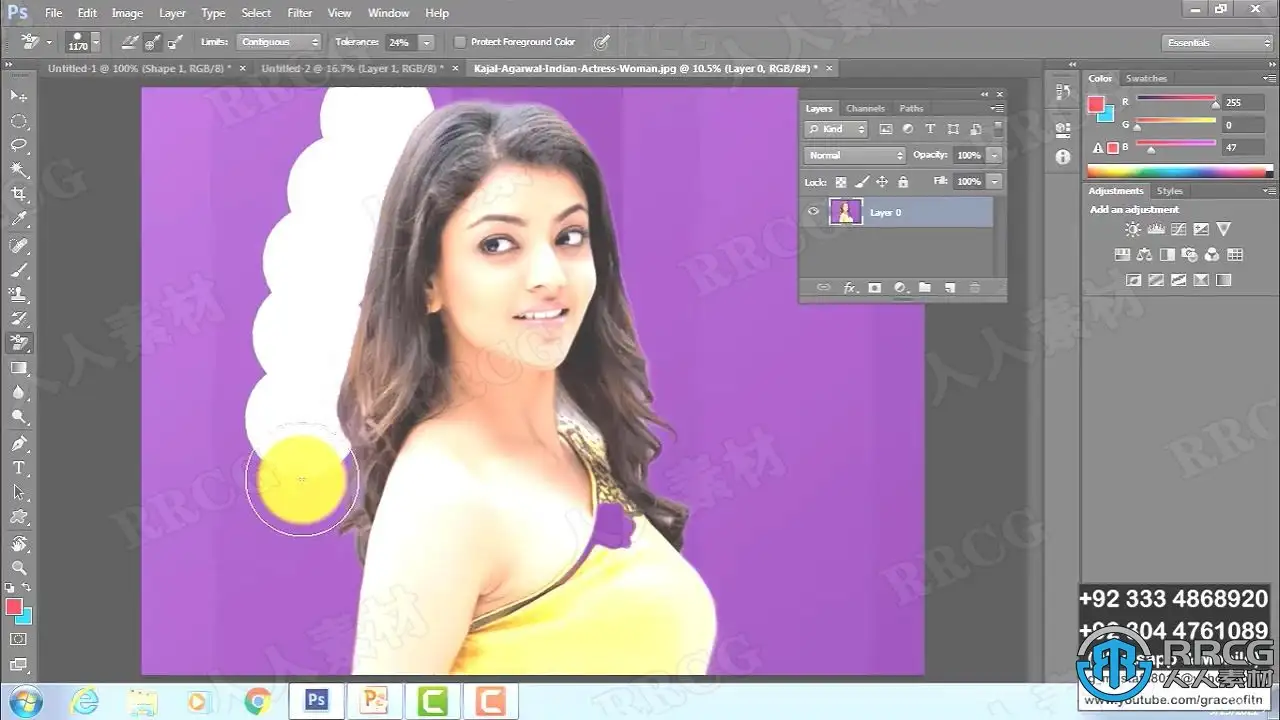Add a Color Balance adjustment
Image resolution: width=1280 pixels, height=720 pixels.
tap(1144, 255)
